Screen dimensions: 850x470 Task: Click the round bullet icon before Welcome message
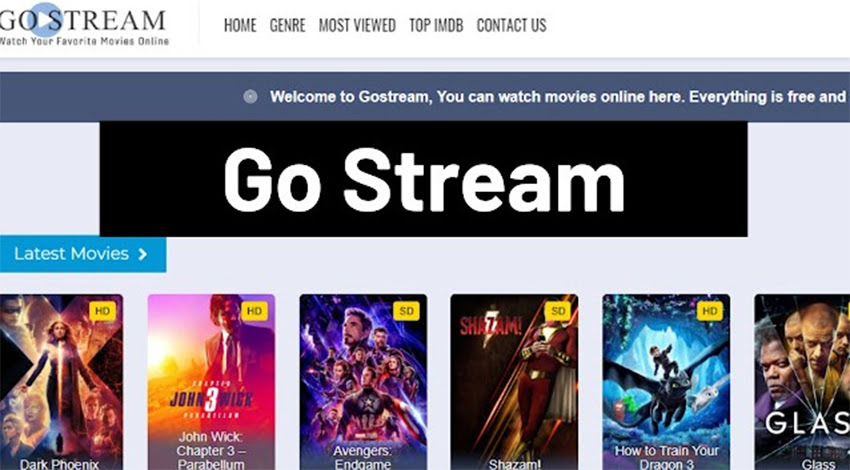pyautogui.click(x=250, y=97)
